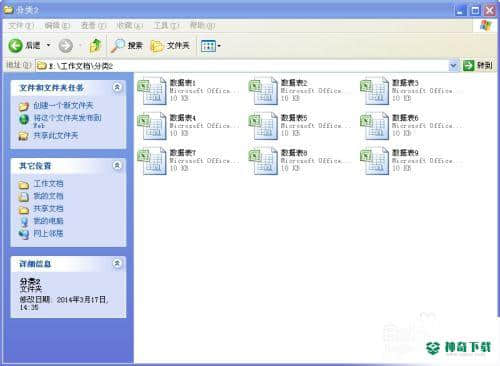The image size is (500, 366).
Task: Click the file name text 数据表3
Action: coord(405,82)
